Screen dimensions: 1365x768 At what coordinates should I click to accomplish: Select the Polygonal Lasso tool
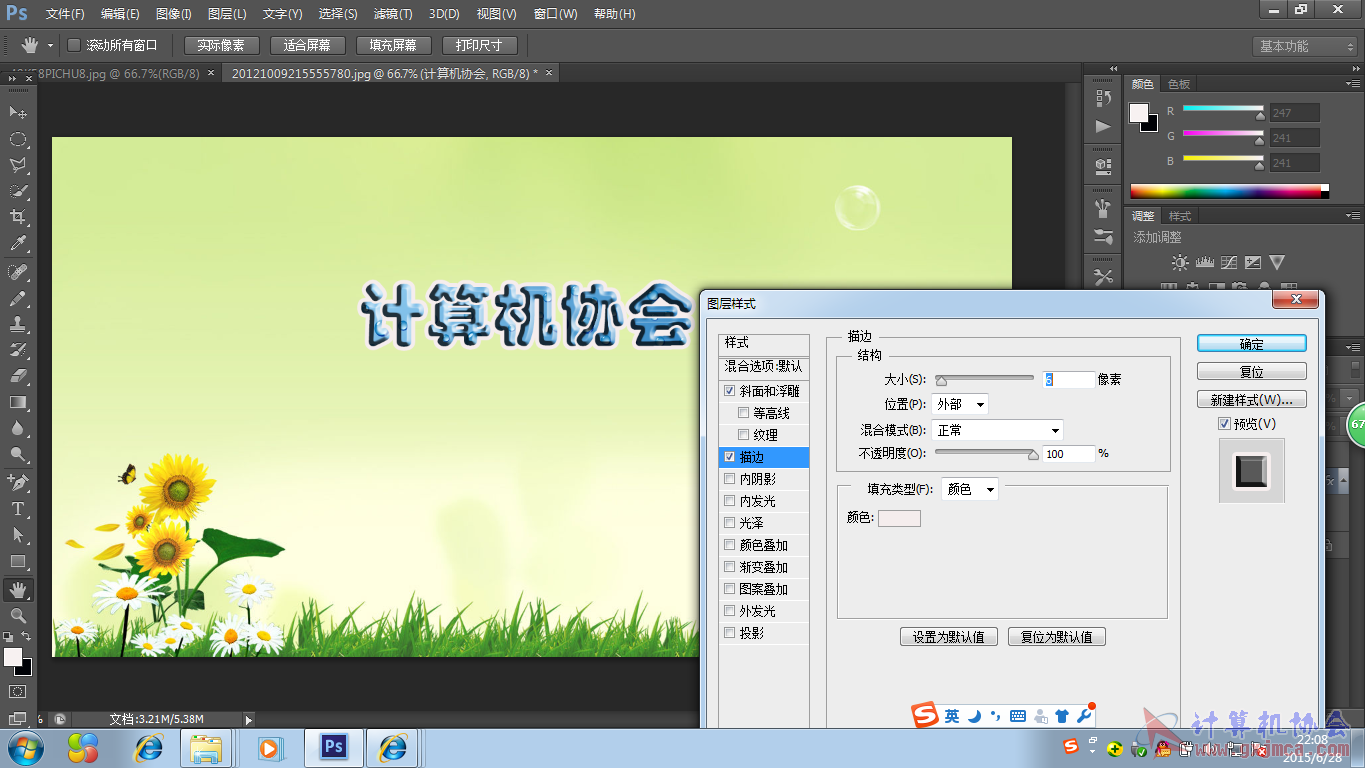[x=18, y=165]
